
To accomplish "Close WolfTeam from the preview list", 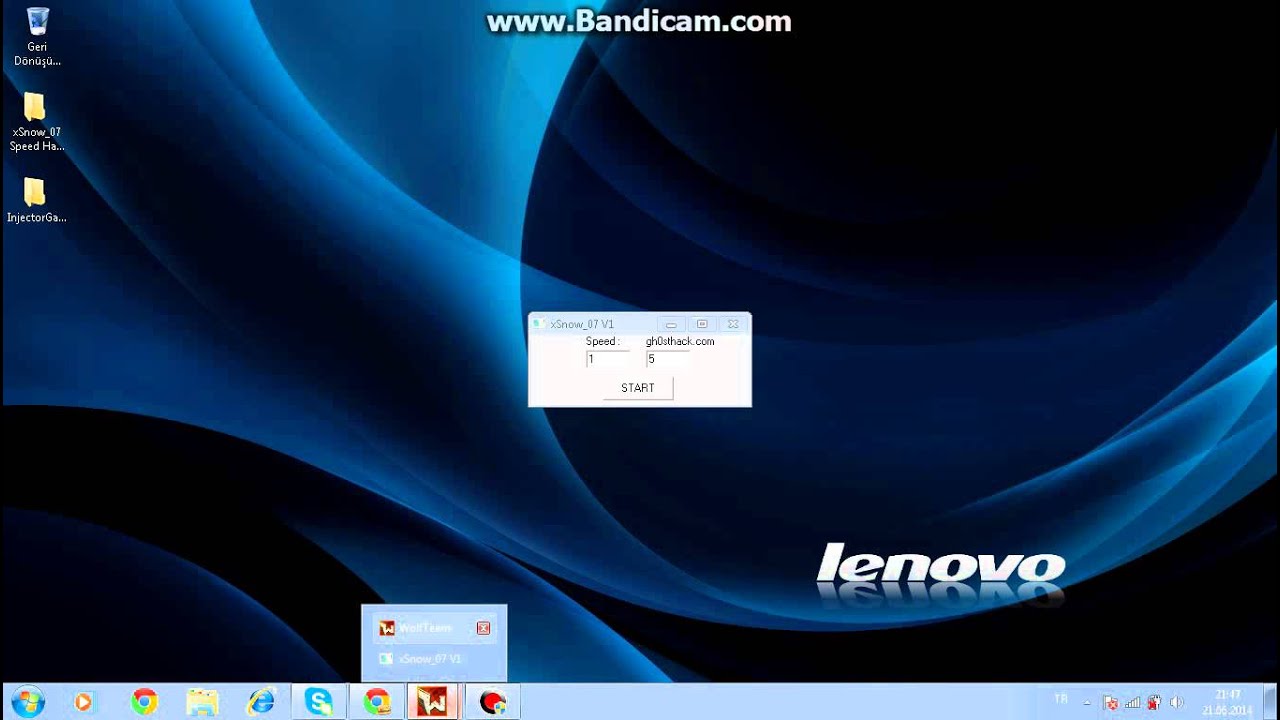I will click(x=484, y=628).
